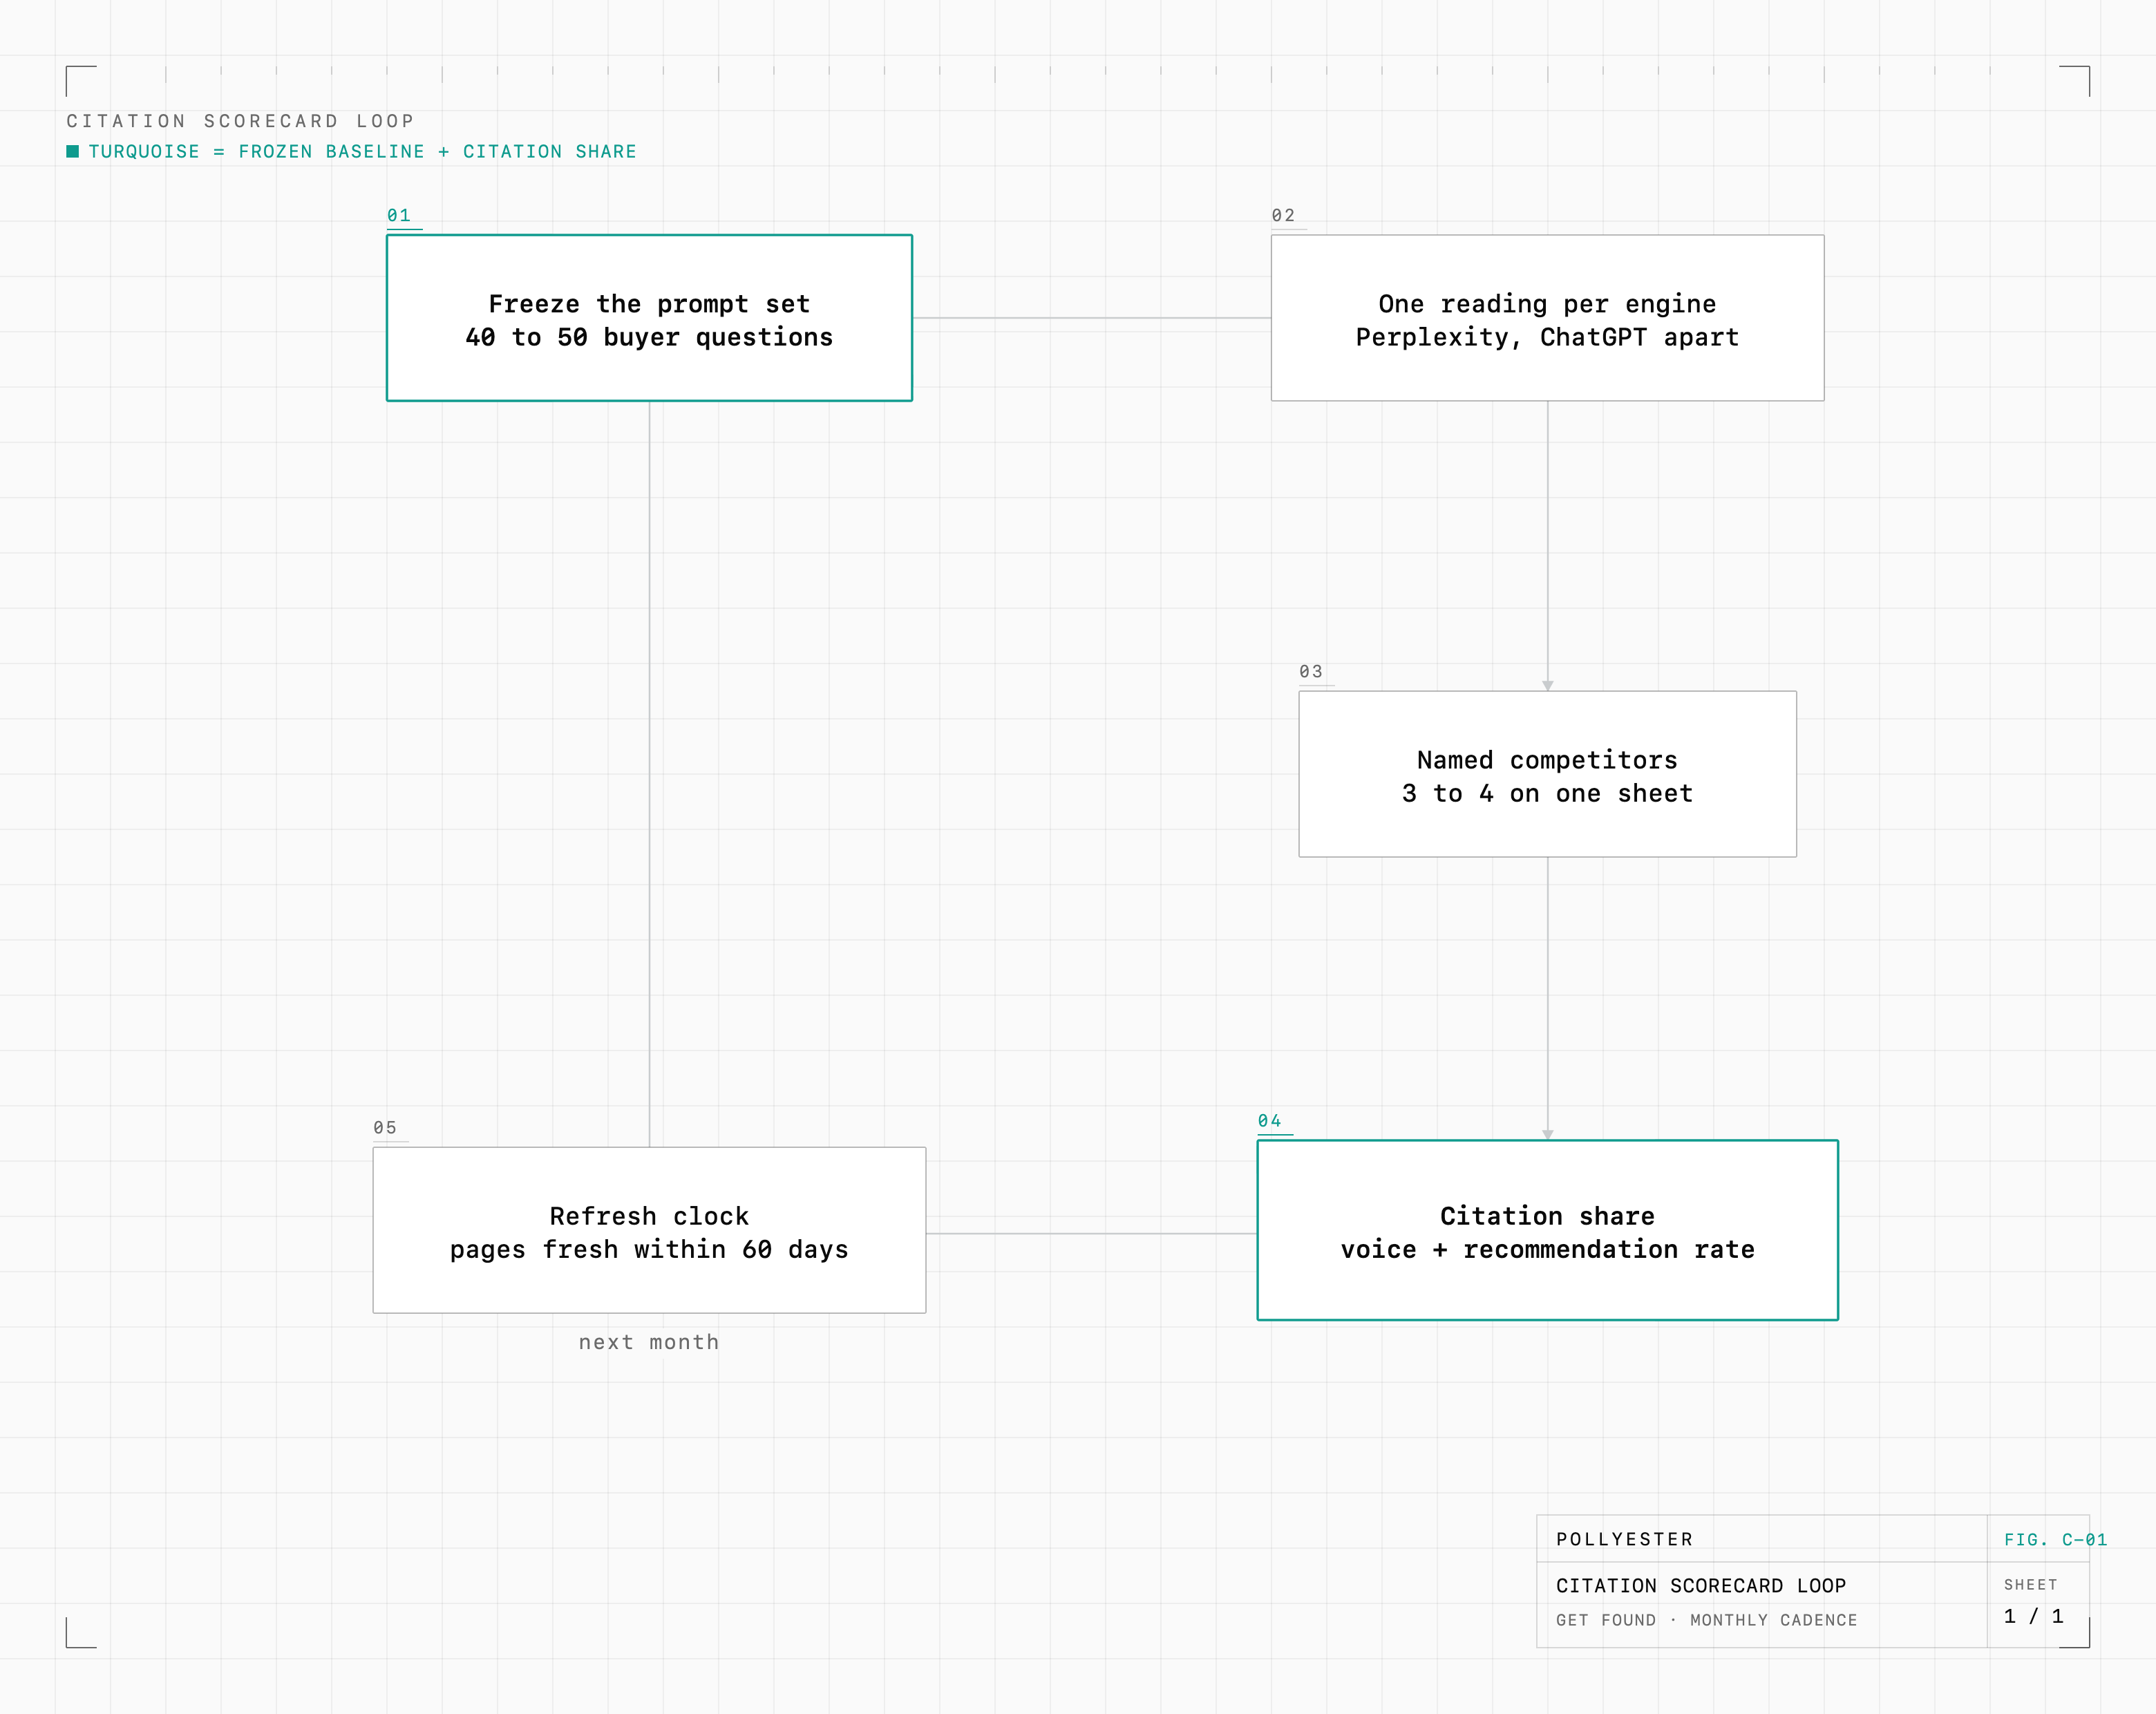Click step number 04 label
The width and height of the screenshot is (2156, 1714).
(1269, 1120)
